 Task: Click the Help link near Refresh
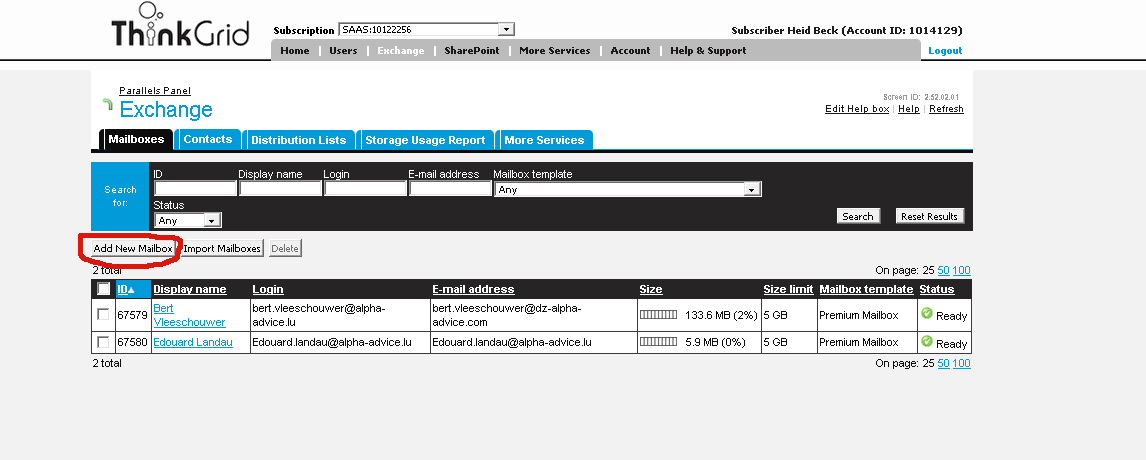tap(908, 108)
